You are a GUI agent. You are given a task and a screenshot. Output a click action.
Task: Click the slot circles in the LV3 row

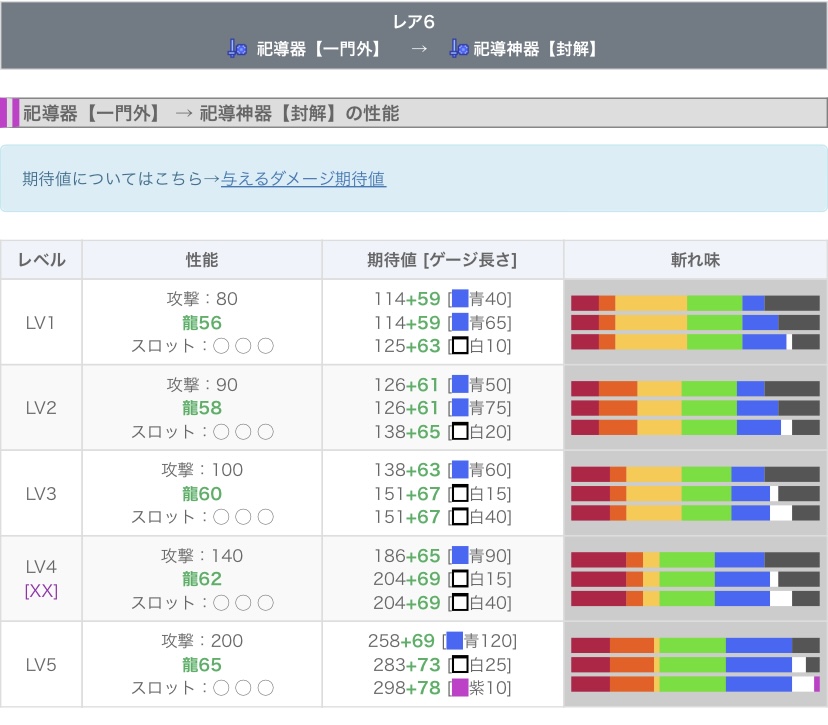[244, 517]
